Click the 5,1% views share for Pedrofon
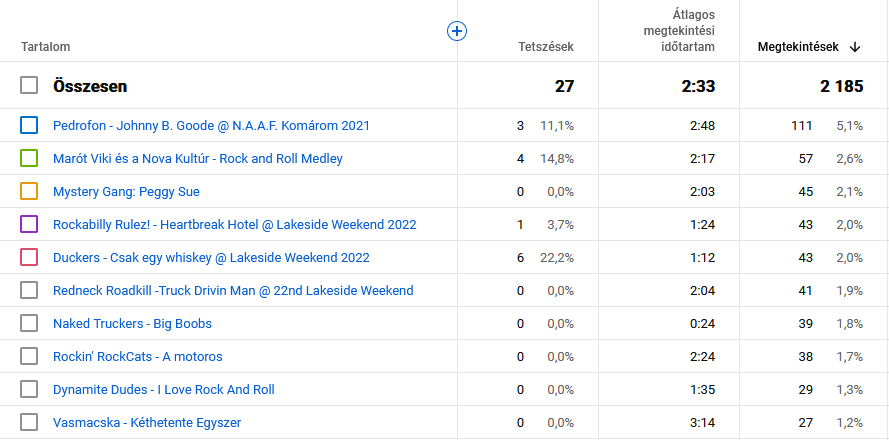 [849, 125]
